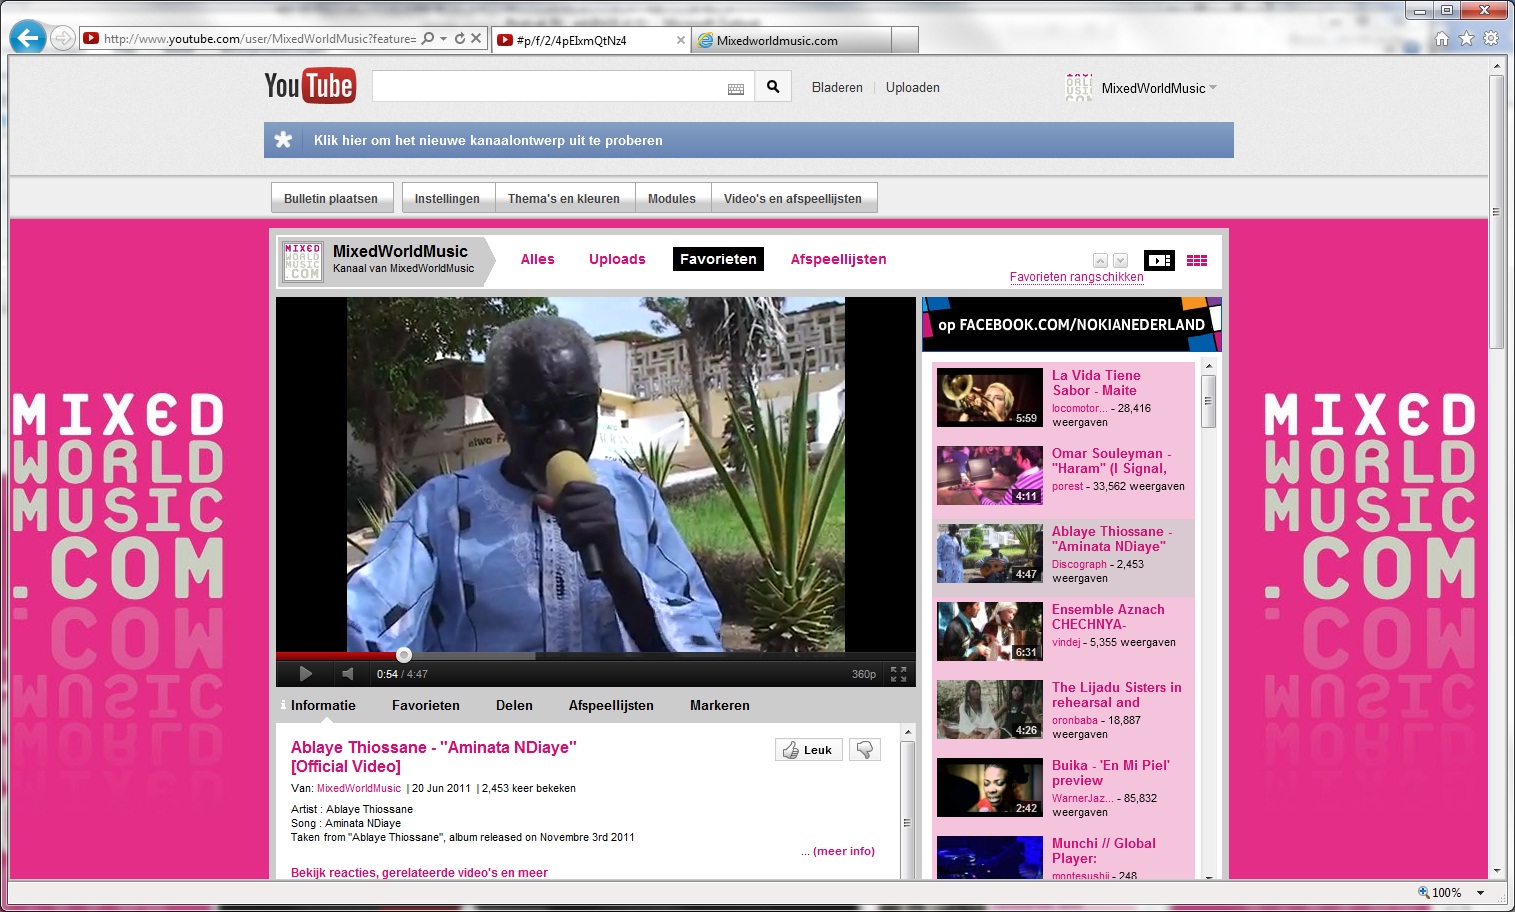Click the small down arrow above playlist
The height and width of the screenshot is (912, 1515).
click(1120, 260)
